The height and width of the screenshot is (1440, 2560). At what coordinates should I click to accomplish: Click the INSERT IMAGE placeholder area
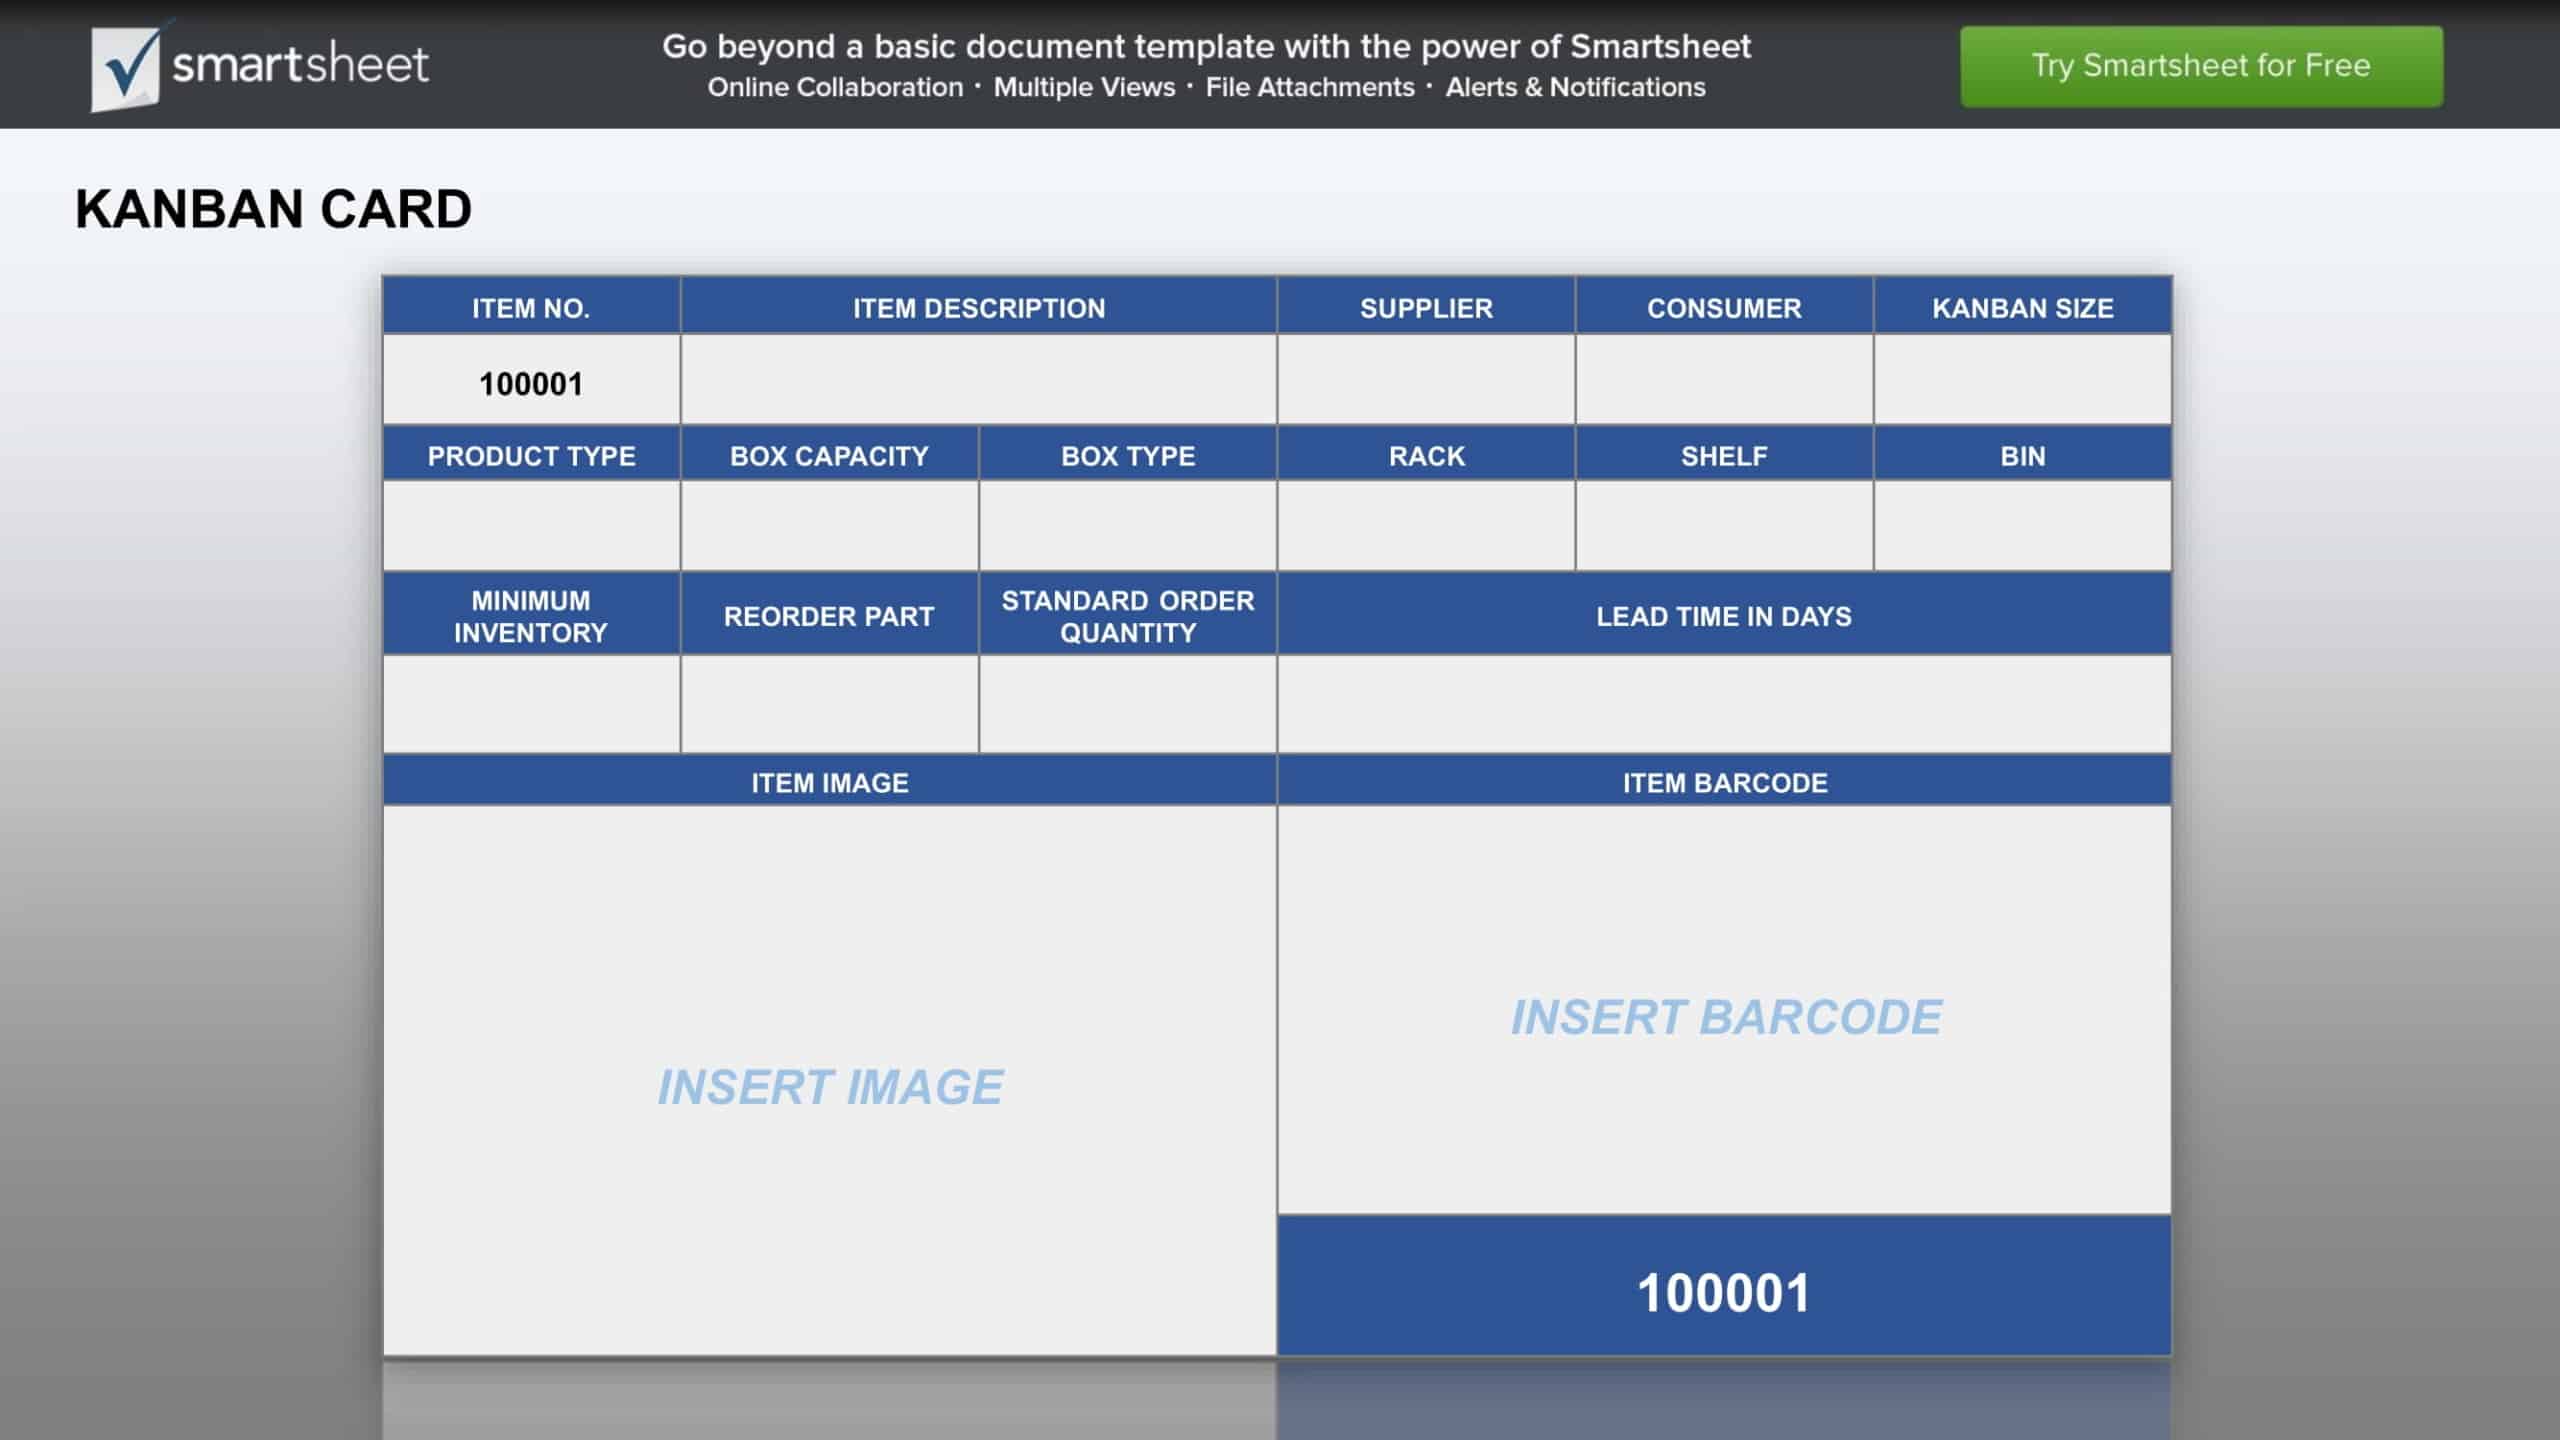(x=829, y=1086)
